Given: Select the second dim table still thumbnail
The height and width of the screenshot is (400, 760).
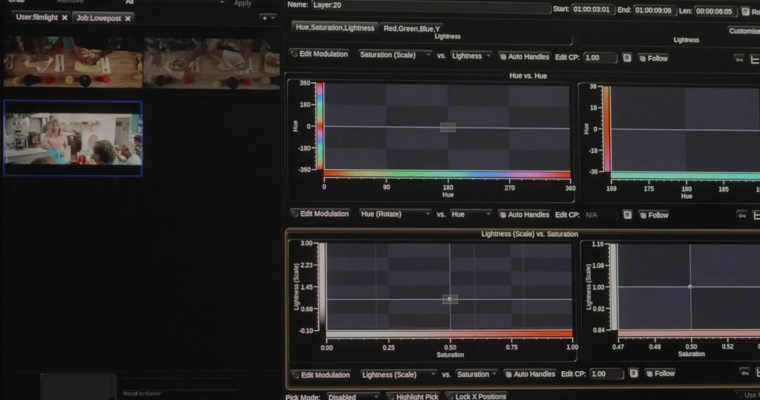Looking at the screenshot, I should (212, 64).
